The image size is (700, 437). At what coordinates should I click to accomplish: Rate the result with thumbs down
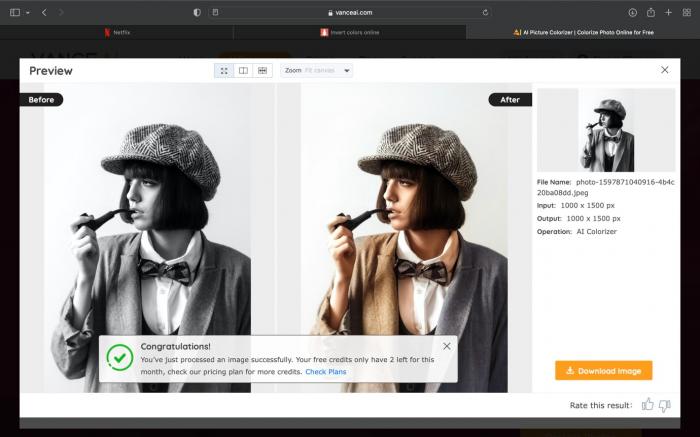coord(665,405)
